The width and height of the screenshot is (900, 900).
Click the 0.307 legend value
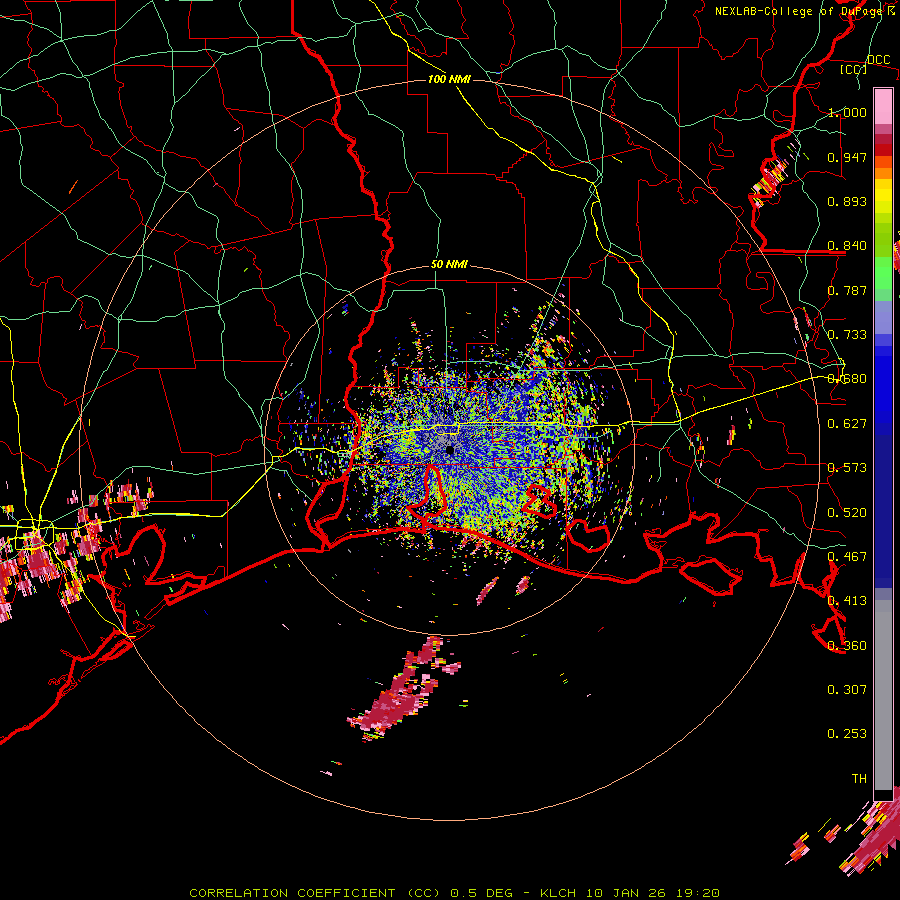point(847,690)
